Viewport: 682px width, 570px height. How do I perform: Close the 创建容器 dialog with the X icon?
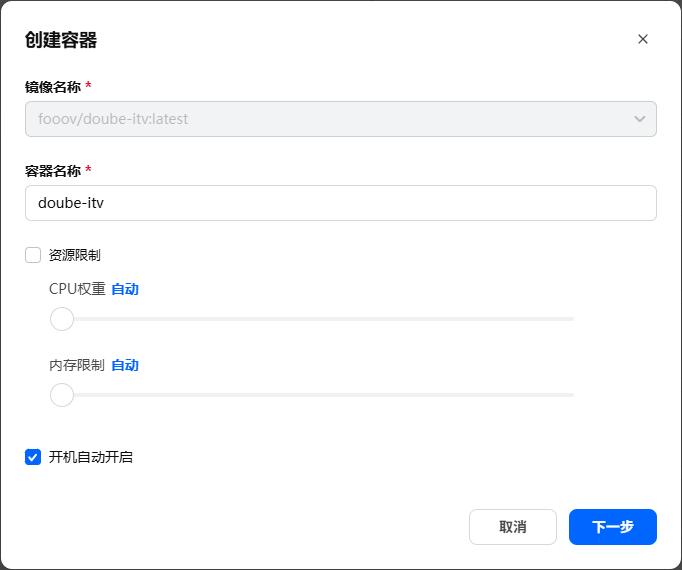click(x=643, y=39)
